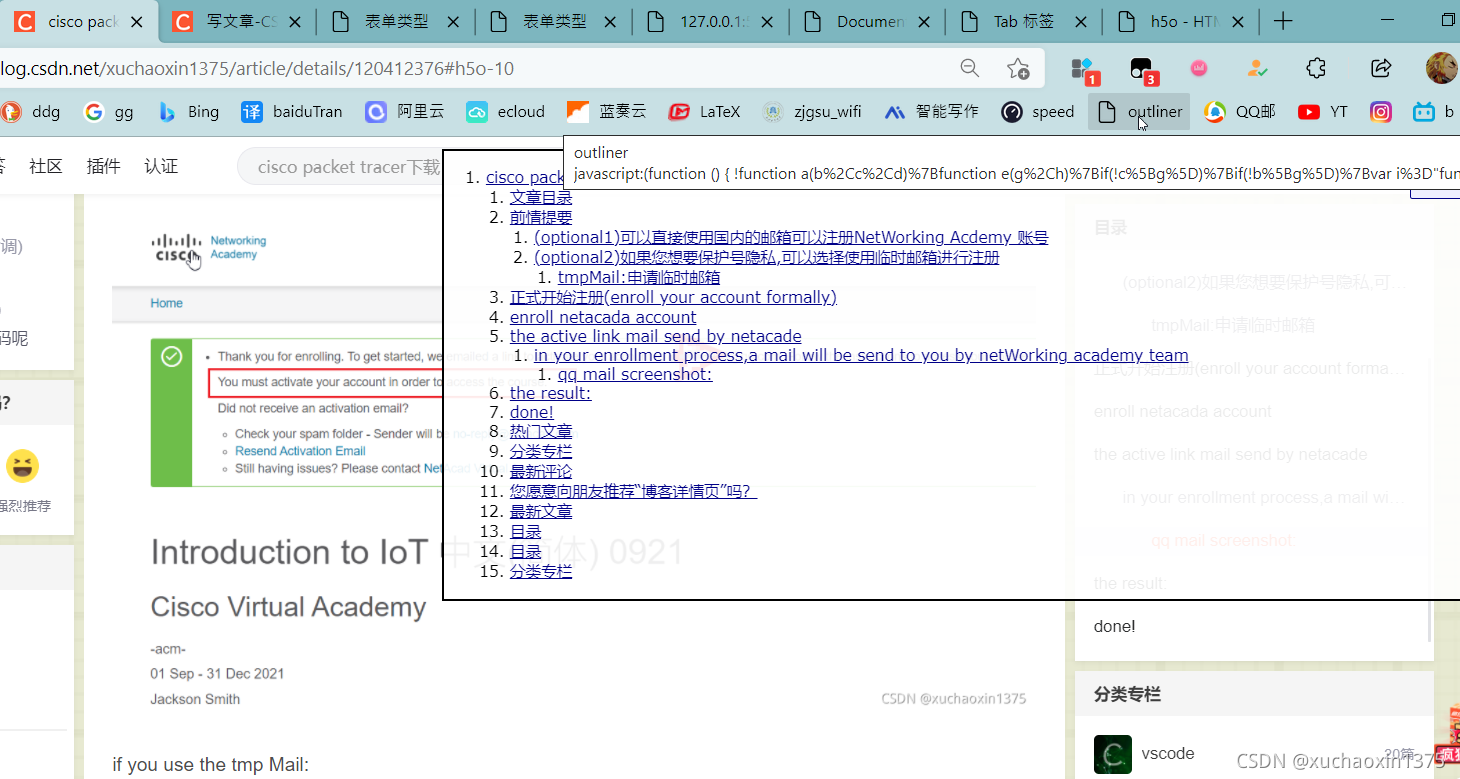Open the browser profile avatar
The width and height of the screenshot is (1460, 779).
coord(1442,68)
